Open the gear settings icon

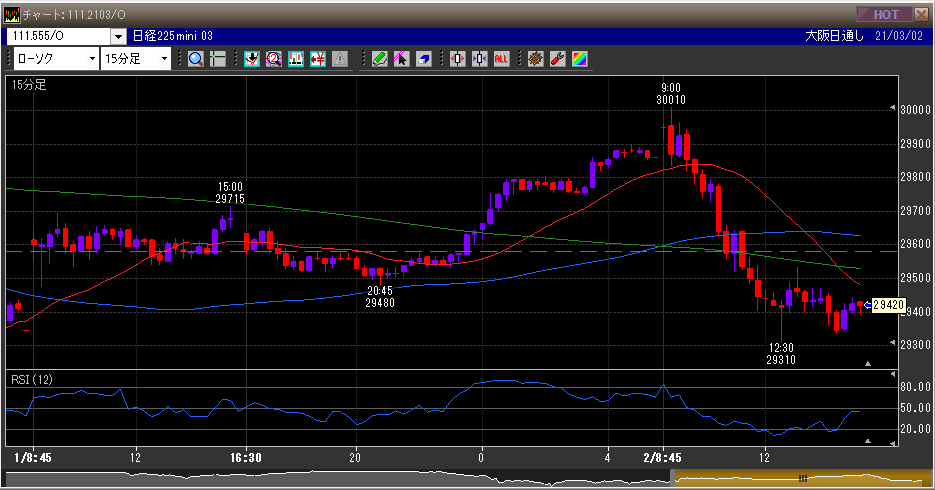pos(535,58)
